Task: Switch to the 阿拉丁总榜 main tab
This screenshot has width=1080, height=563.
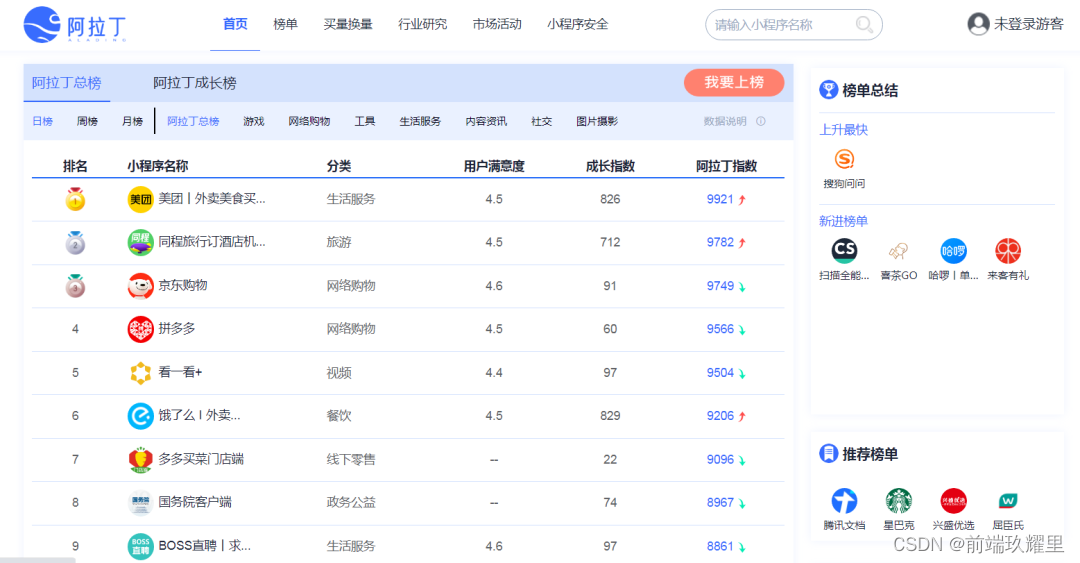Action: [x=67, y=83]
